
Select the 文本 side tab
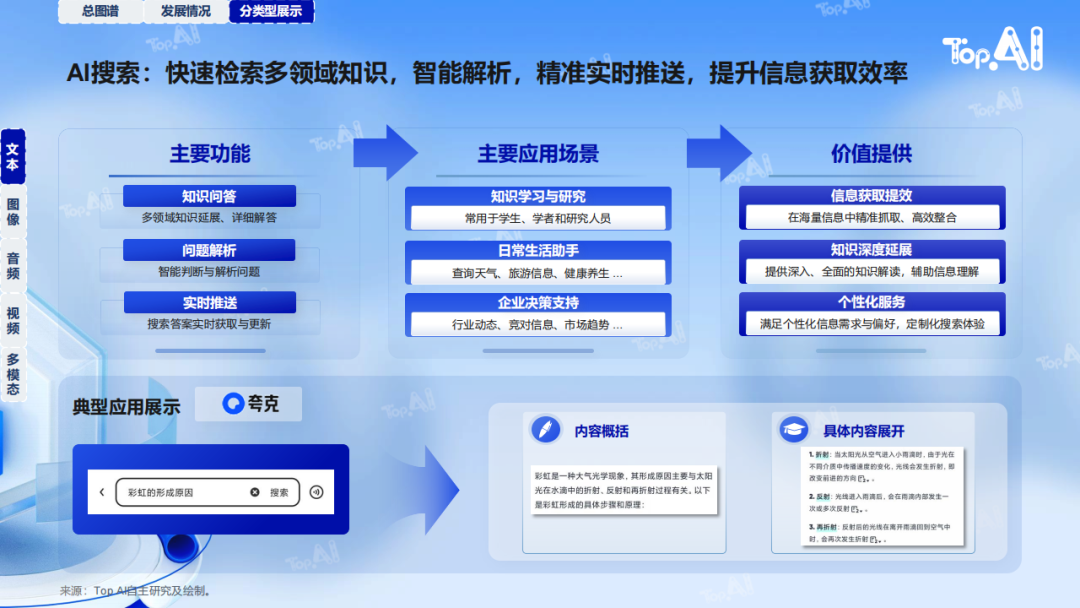[13, 156]
